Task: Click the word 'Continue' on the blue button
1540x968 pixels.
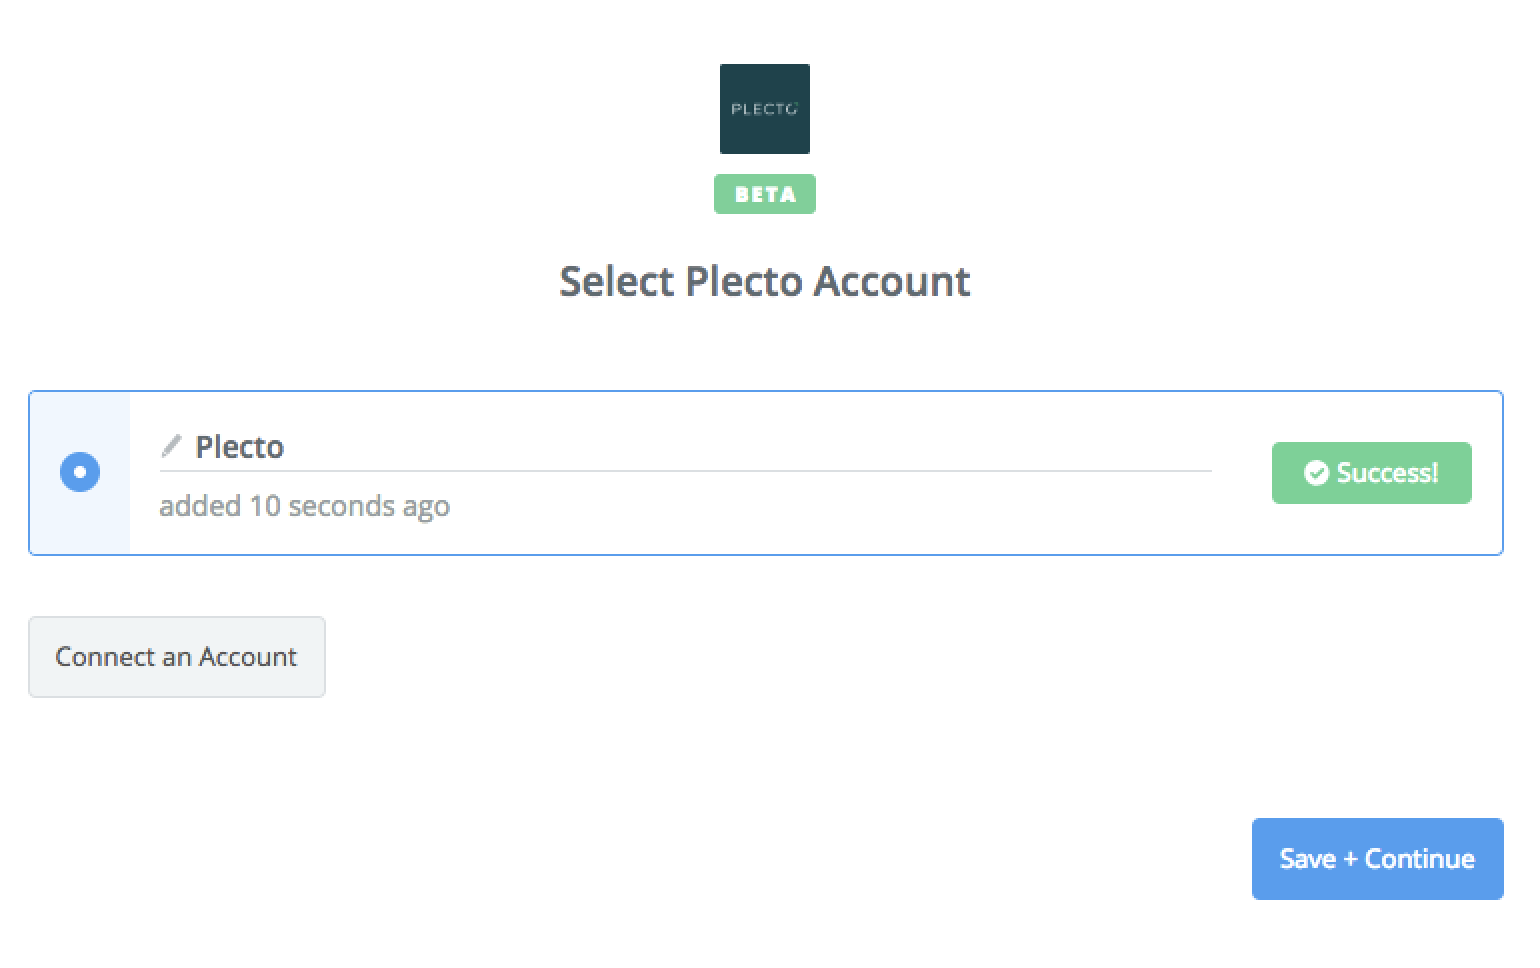Action: pyautogui.click(x=1420, y=859)
